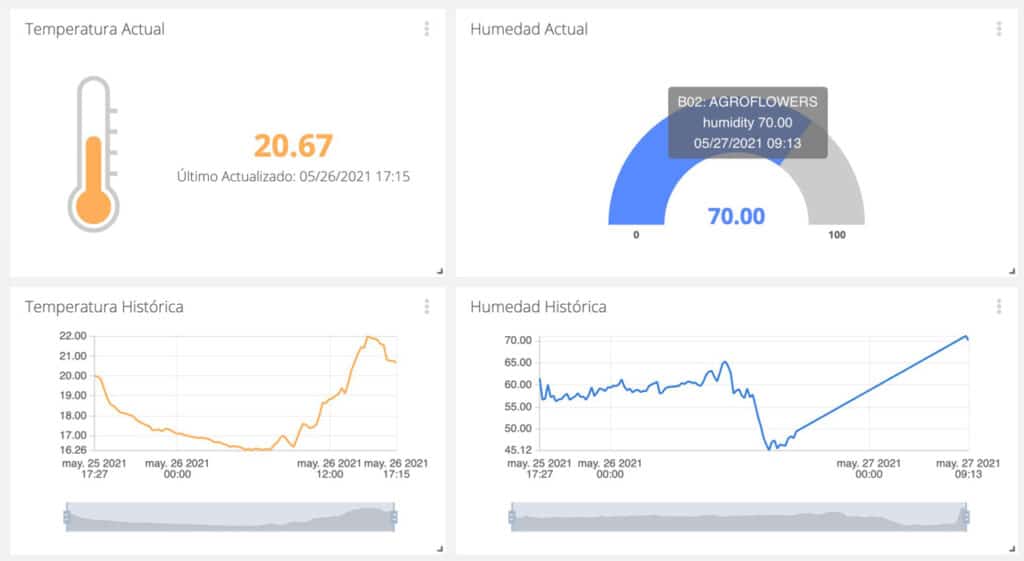Open Humedad Histórica widget options menu
The width and height of the screenshot is (1024, 561).
coord(998,306)
